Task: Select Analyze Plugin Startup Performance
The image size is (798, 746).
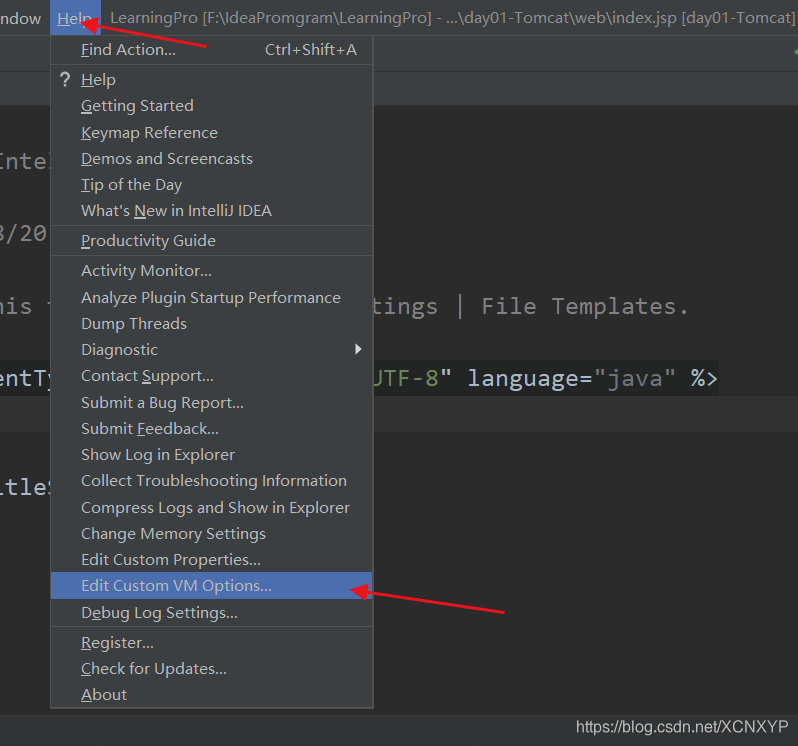Action: click(211, 297)
